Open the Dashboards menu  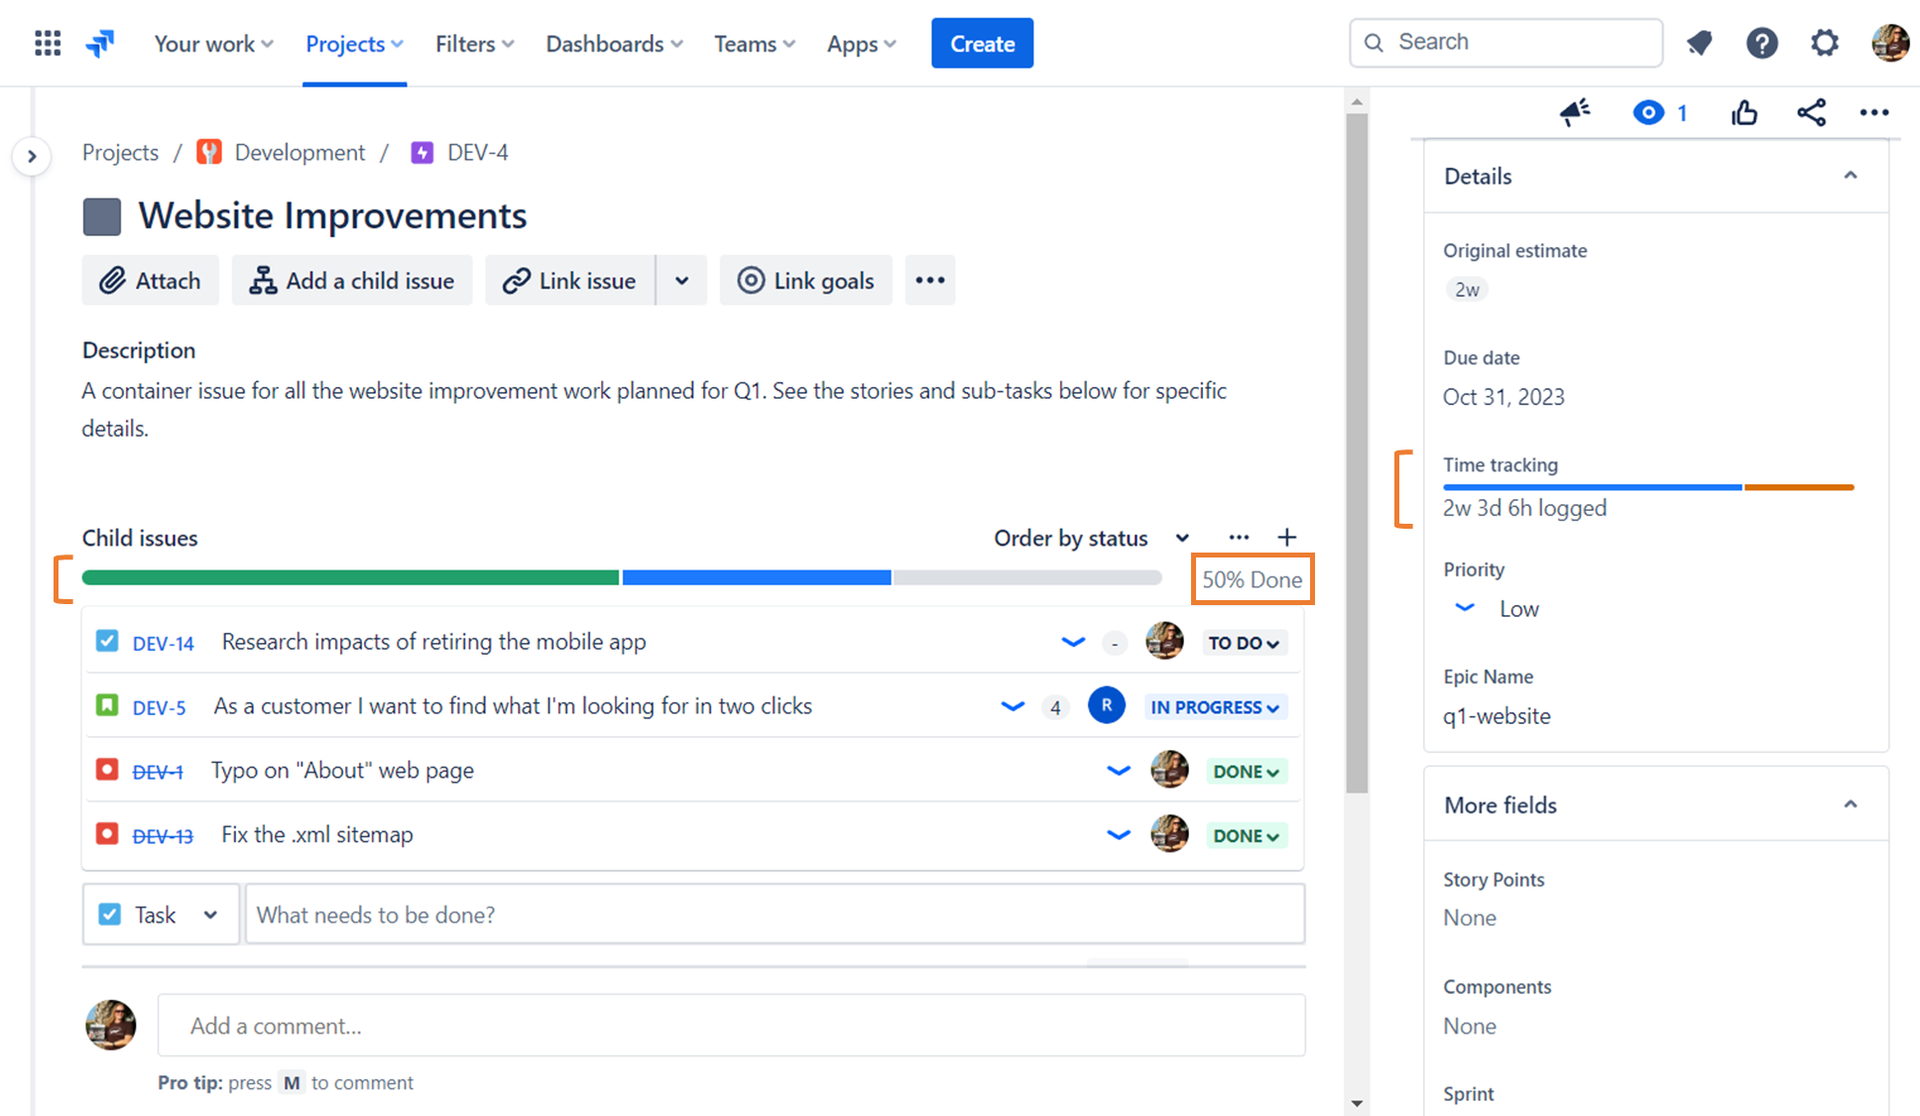pyautogui.click(x=613, y=43)
